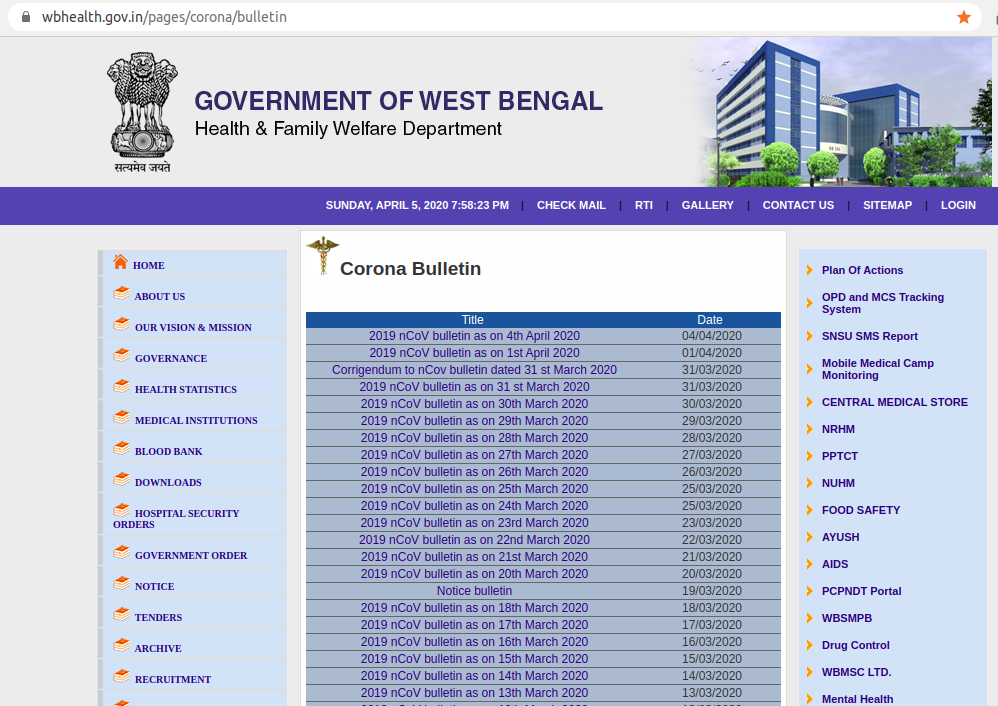Click the browser address bar URL
Viewport: 998px width, 706px height.
click(164, 17)
